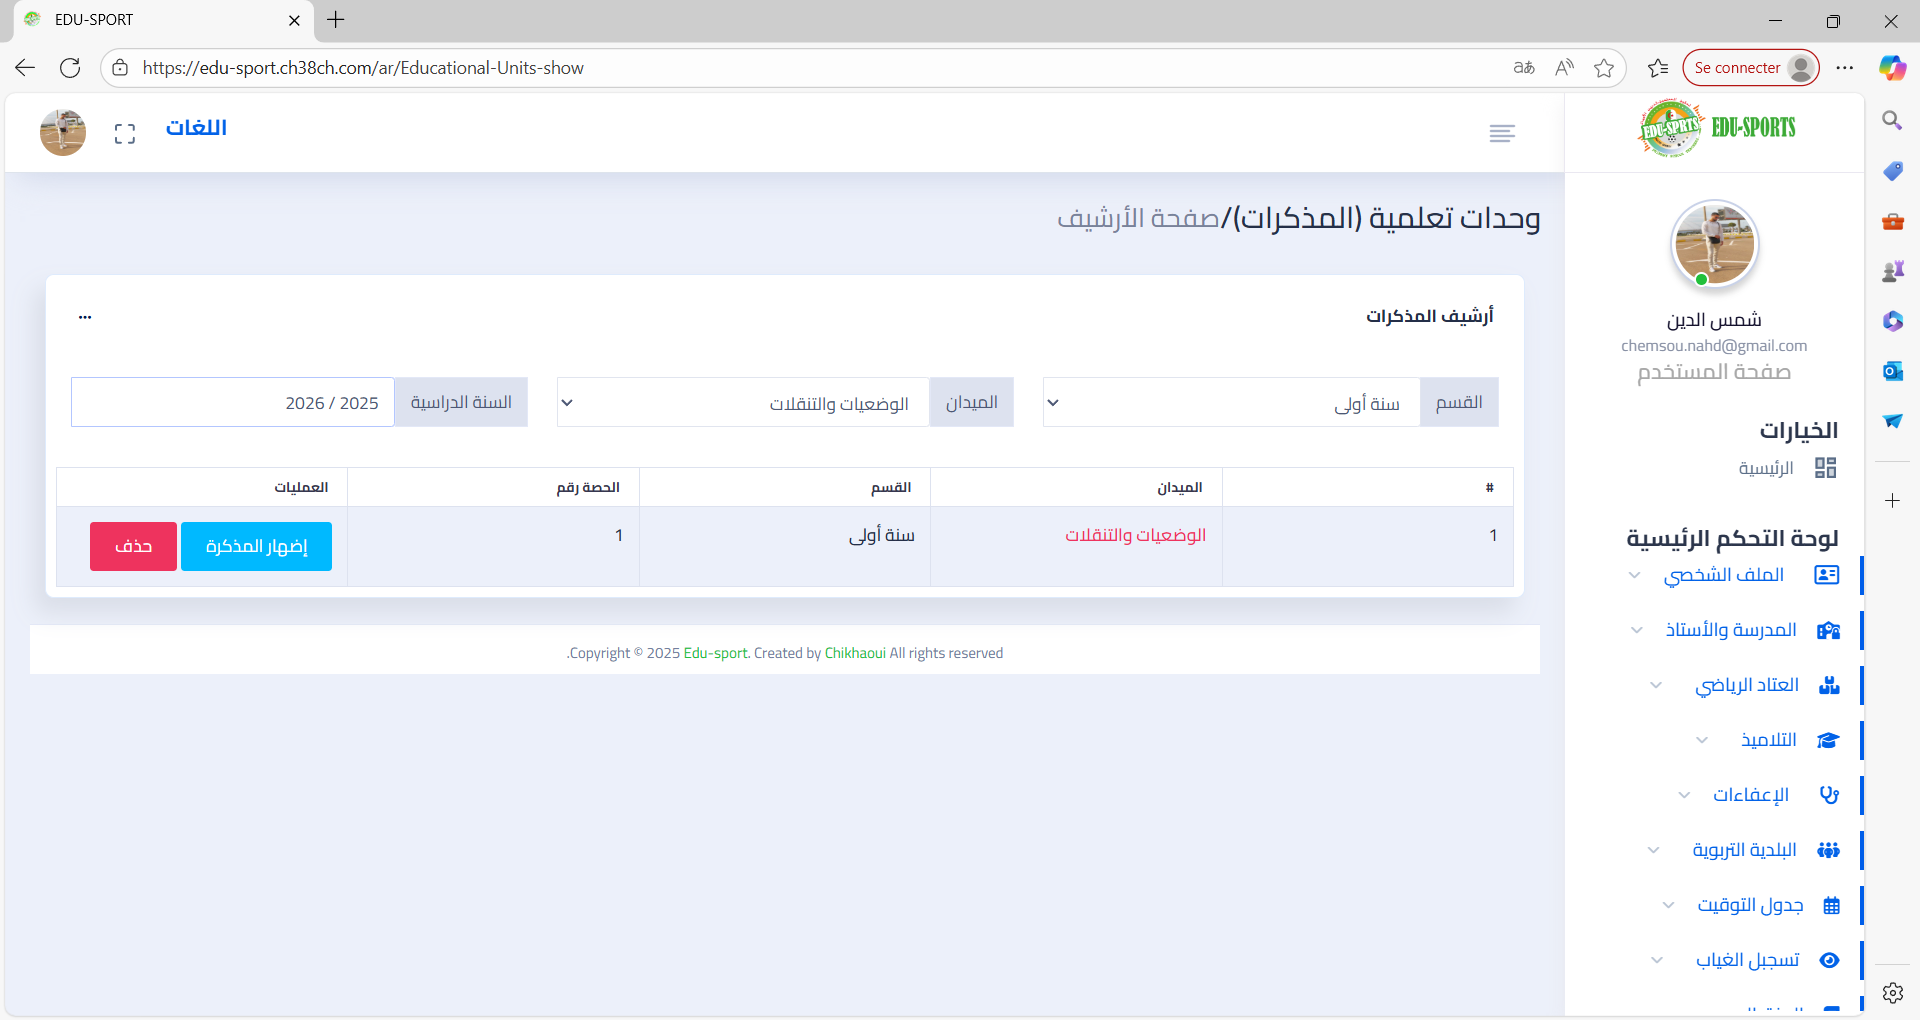Click the EDU-SPORTS logo
Viewport: 1920px width, 1020px height.
click(1716, 128)
